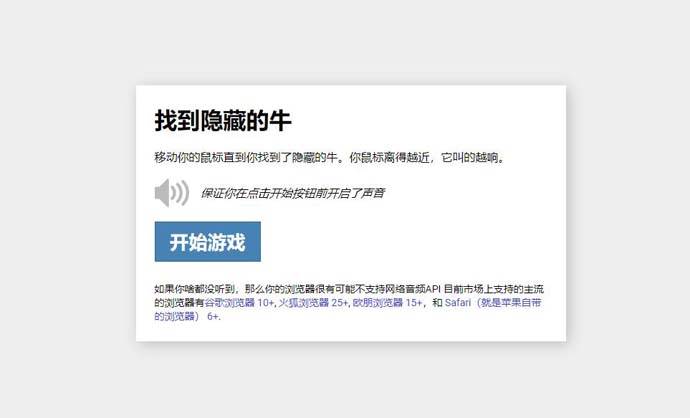
Task: Open the 火狐浏览器 25+ link
Action: (314, 303)
